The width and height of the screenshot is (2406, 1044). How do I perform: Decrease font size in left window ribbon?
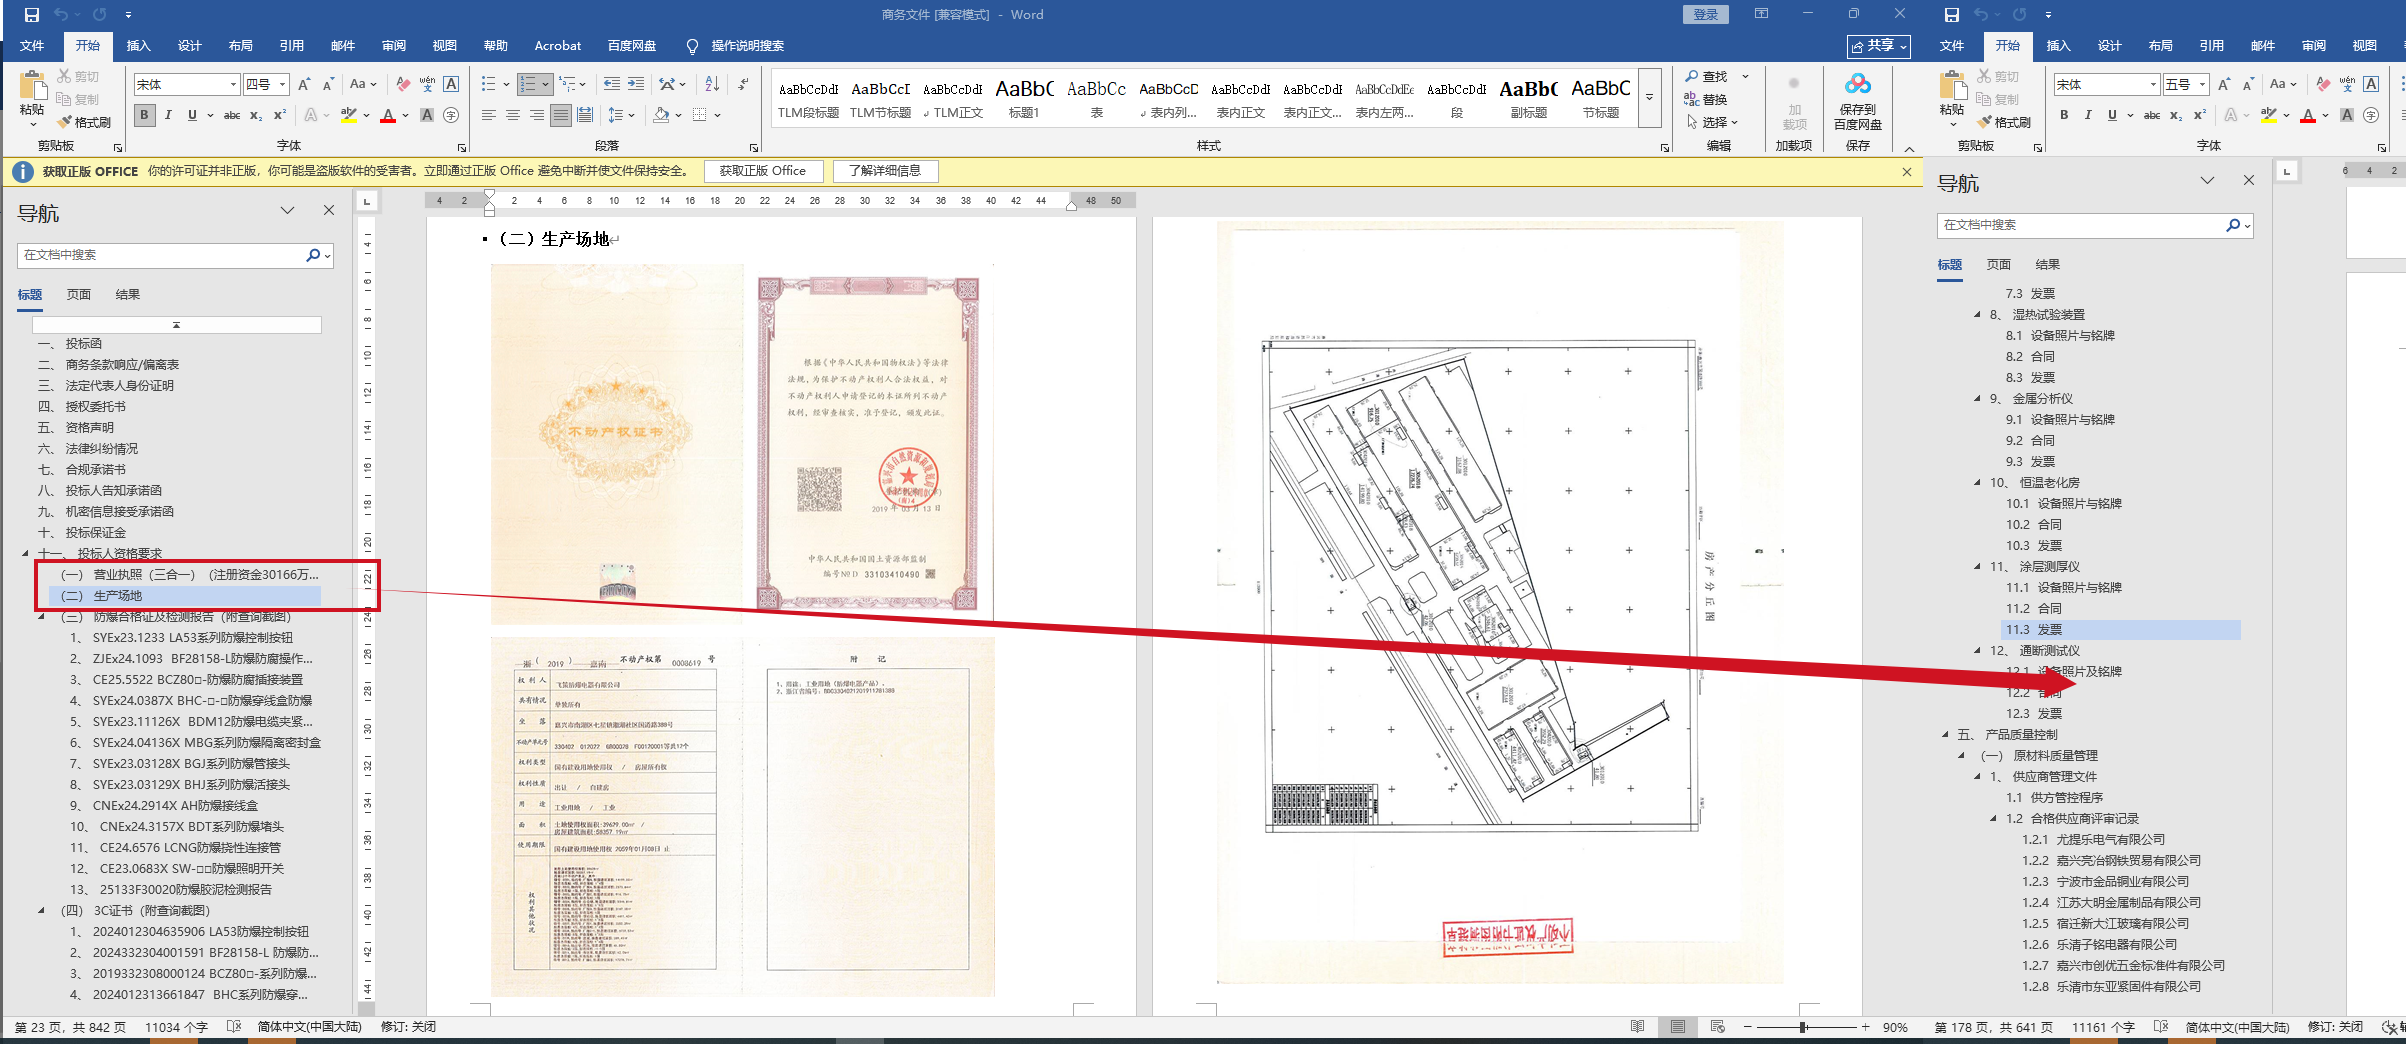point(328,85)
